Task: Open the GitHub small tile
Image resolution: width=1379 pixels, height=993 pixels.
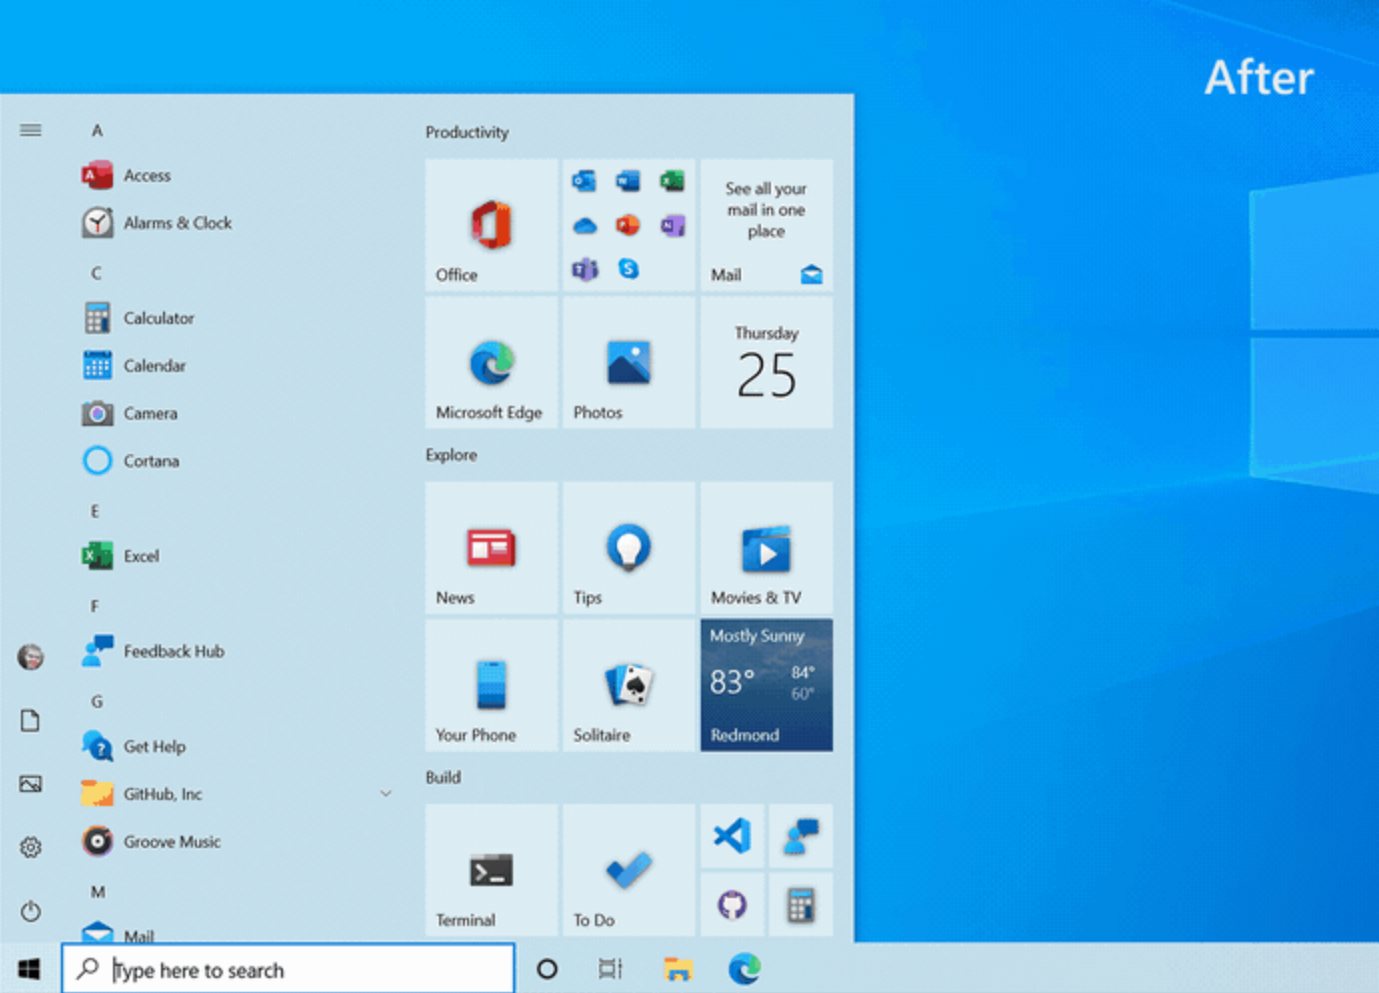Action: pyautogui.click(x=732, y=904)
